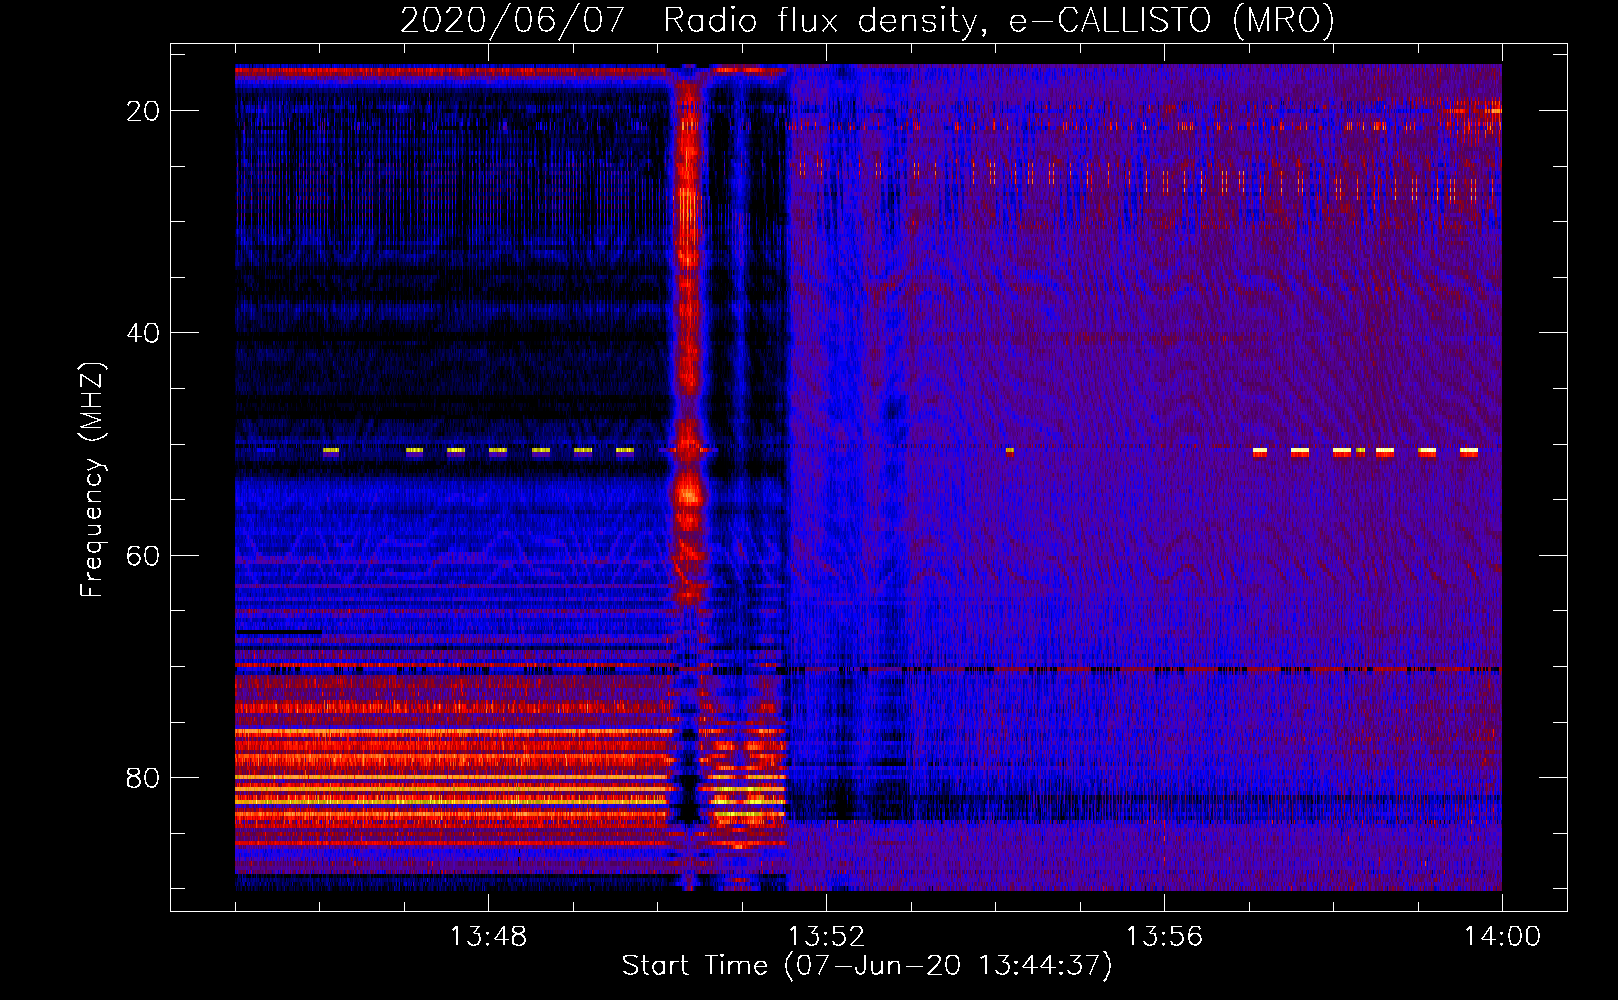Click the 40 MHz frequency tick label
The width and height of the screenshot is (1618, 1000).
point(143,333)
